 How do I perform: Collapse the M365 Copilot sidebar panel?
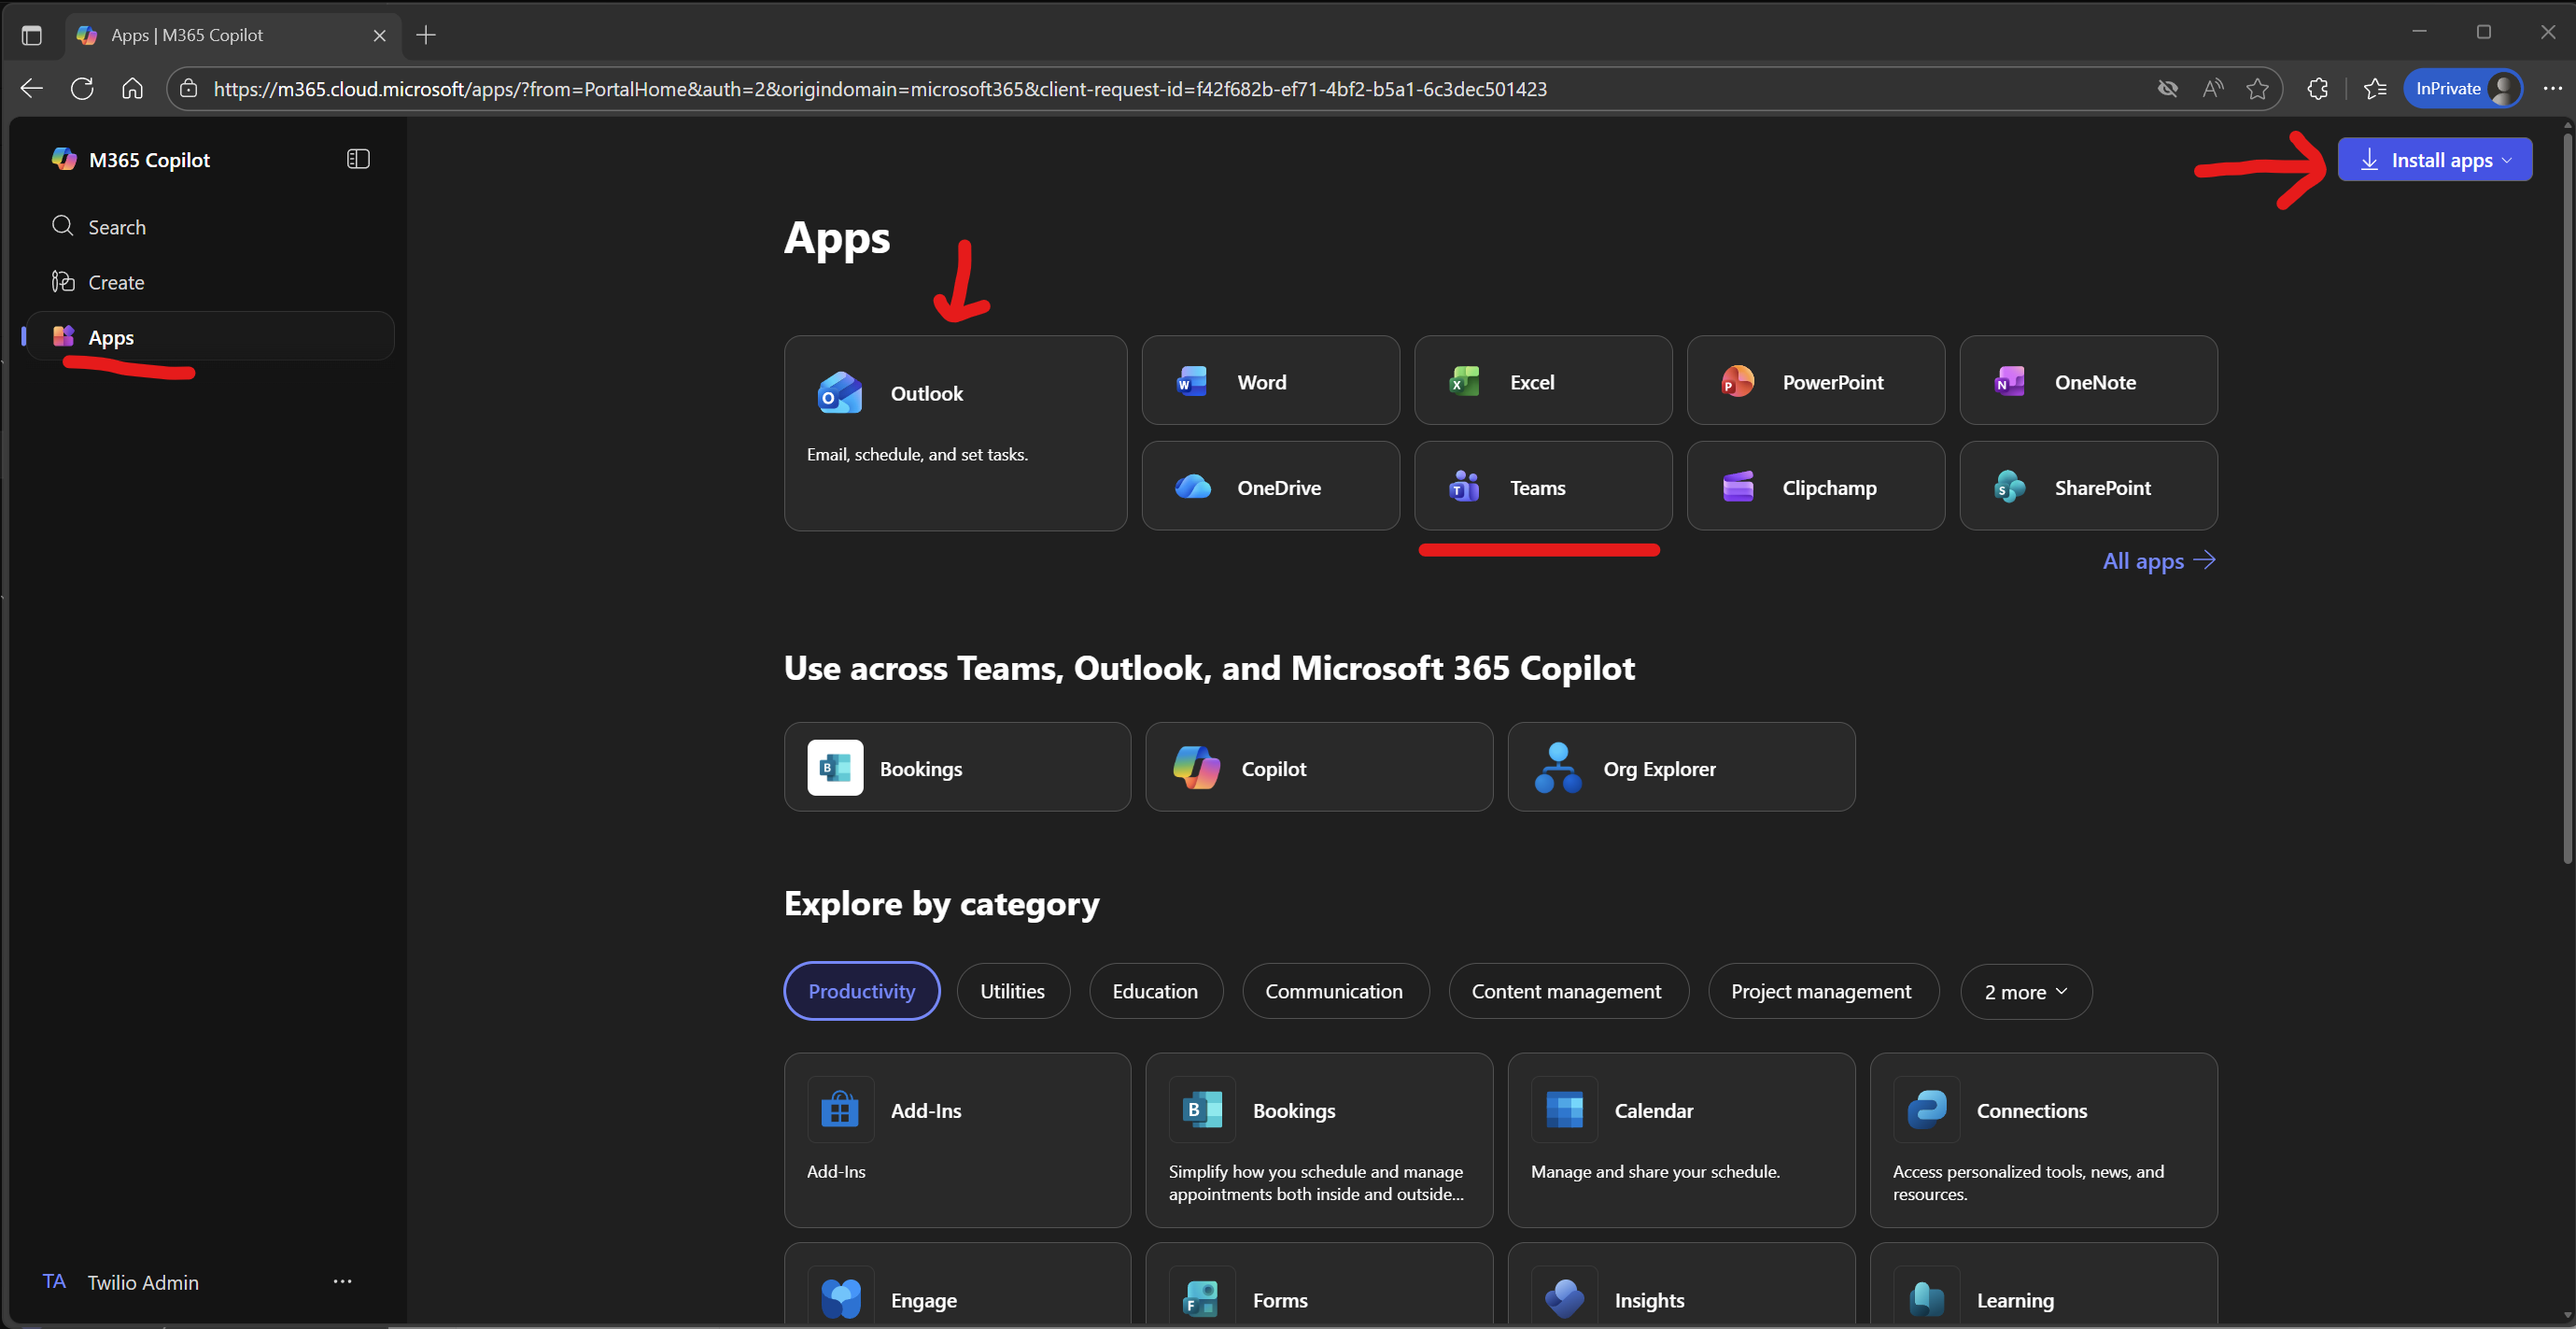[x=358, y=159]
